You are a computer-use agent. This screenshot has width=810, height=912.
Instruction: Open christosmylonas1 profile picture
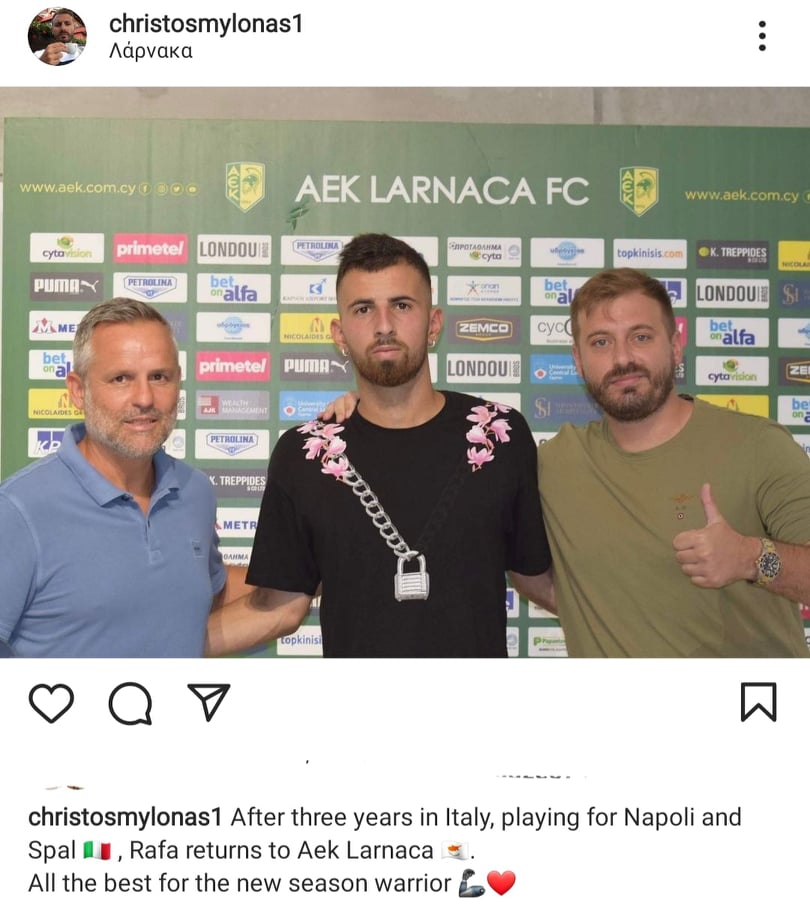click(x=57, y=36)
